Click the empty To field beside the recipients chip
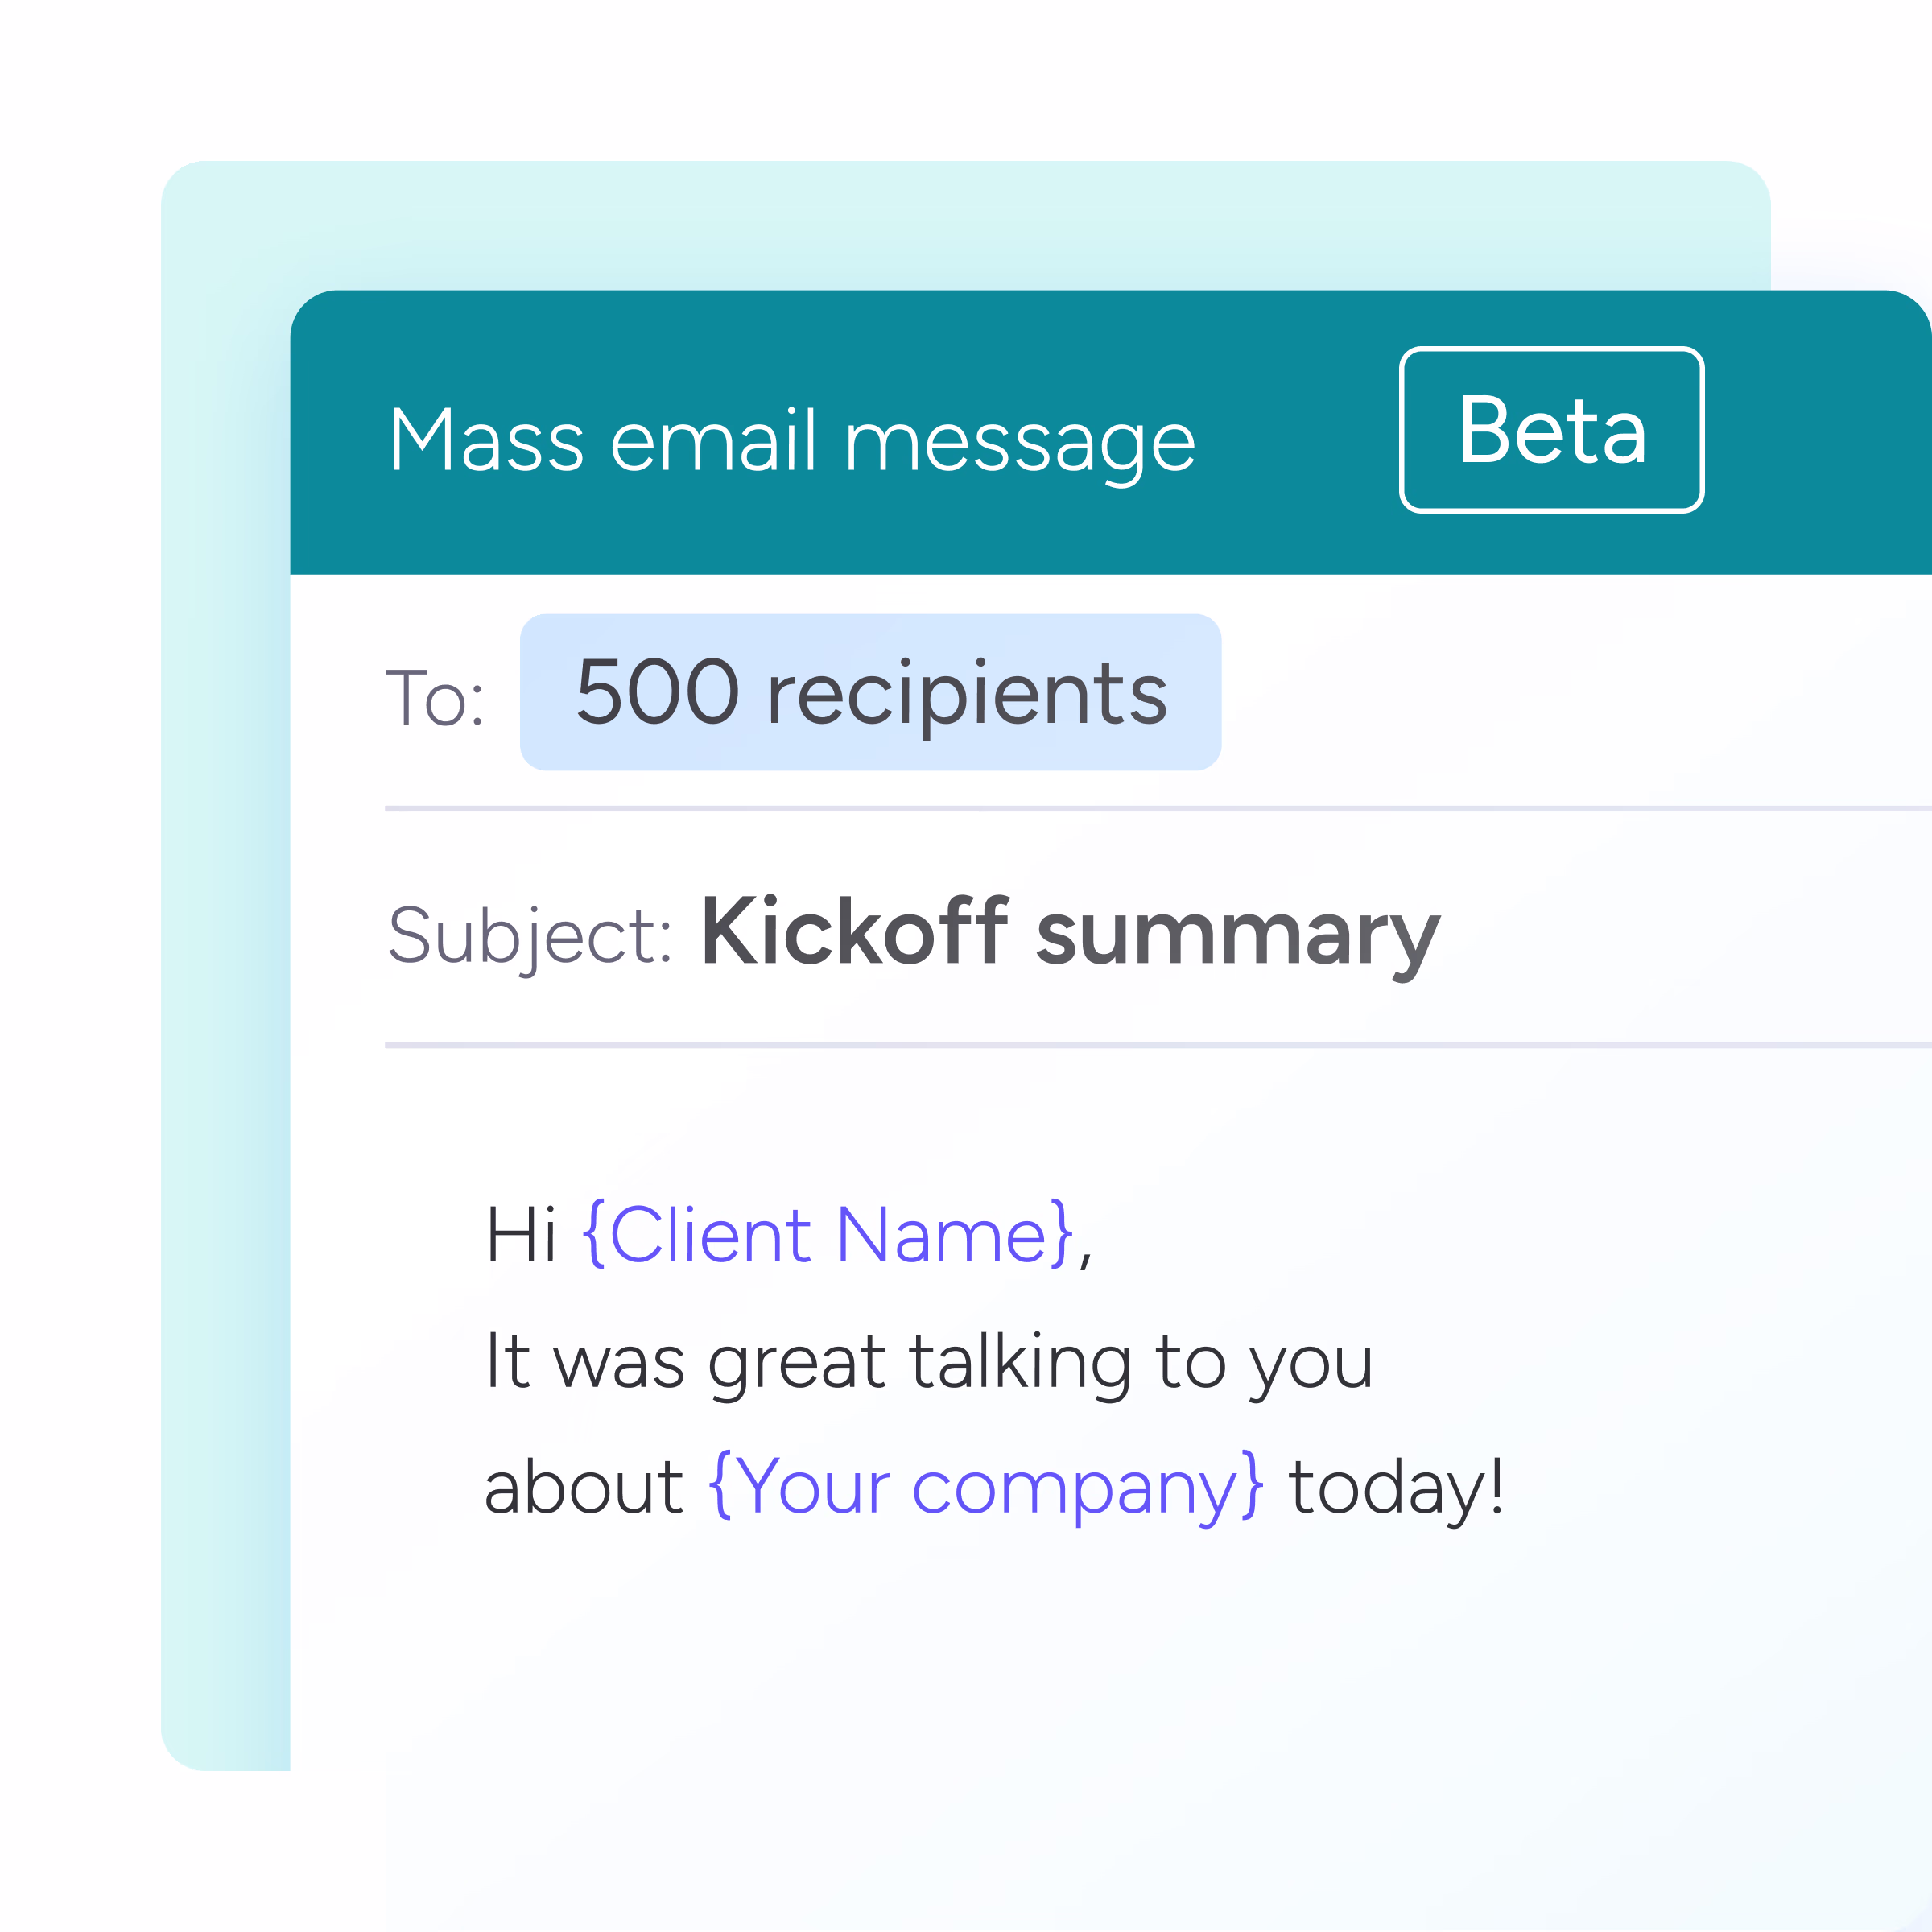Viewport: 1932px width, 1932px height. pyautogui.click(x=1575, y=692)
